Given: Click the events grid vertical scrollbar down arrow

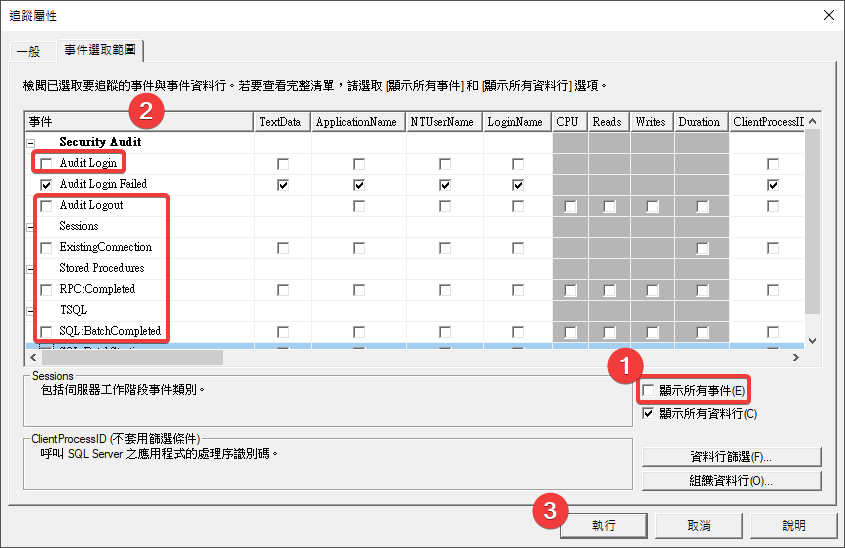Looking at the screenshot, I should point(812,340).
